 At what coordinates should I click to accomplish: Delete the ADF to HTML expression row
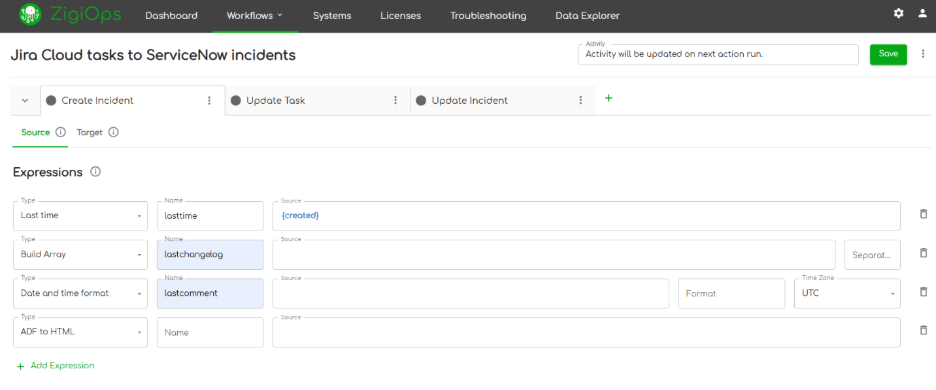[923, 330]
